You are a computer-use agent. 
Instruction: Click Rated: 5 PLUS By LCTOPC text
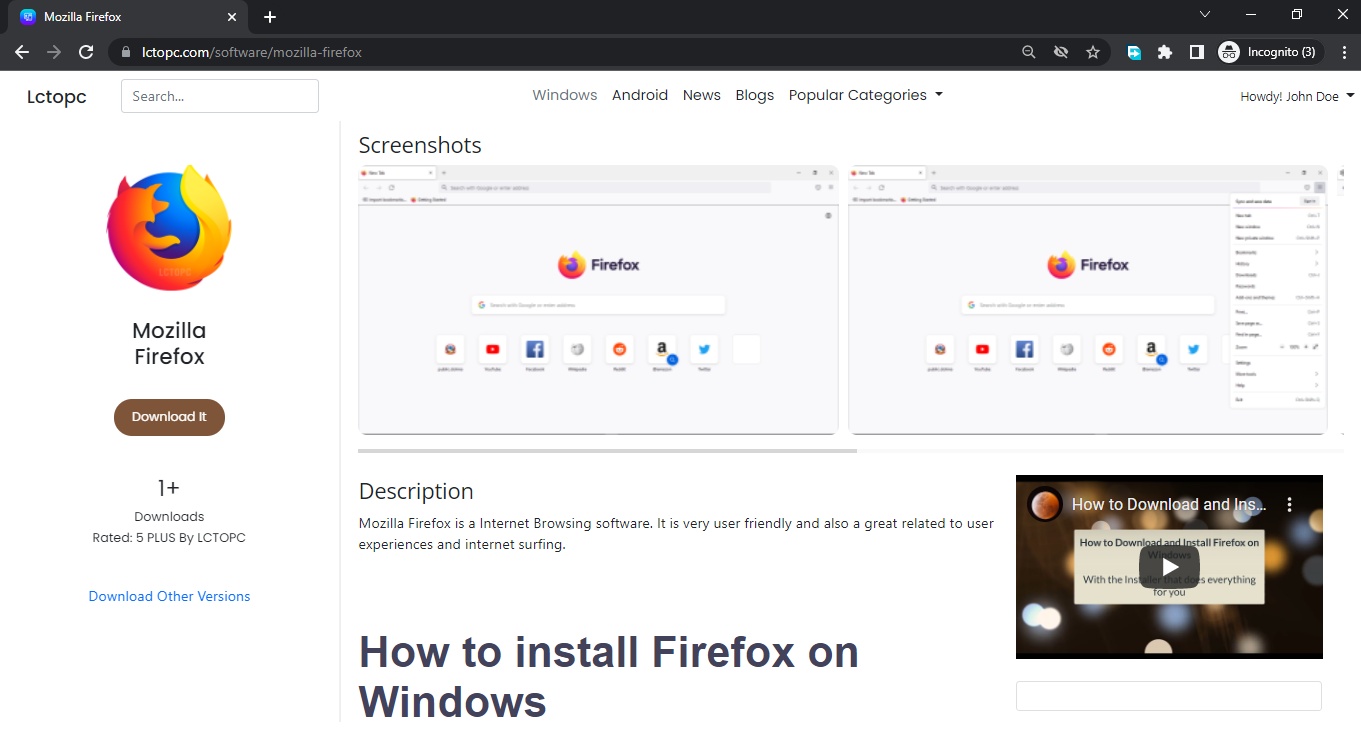tap(169, 538)
